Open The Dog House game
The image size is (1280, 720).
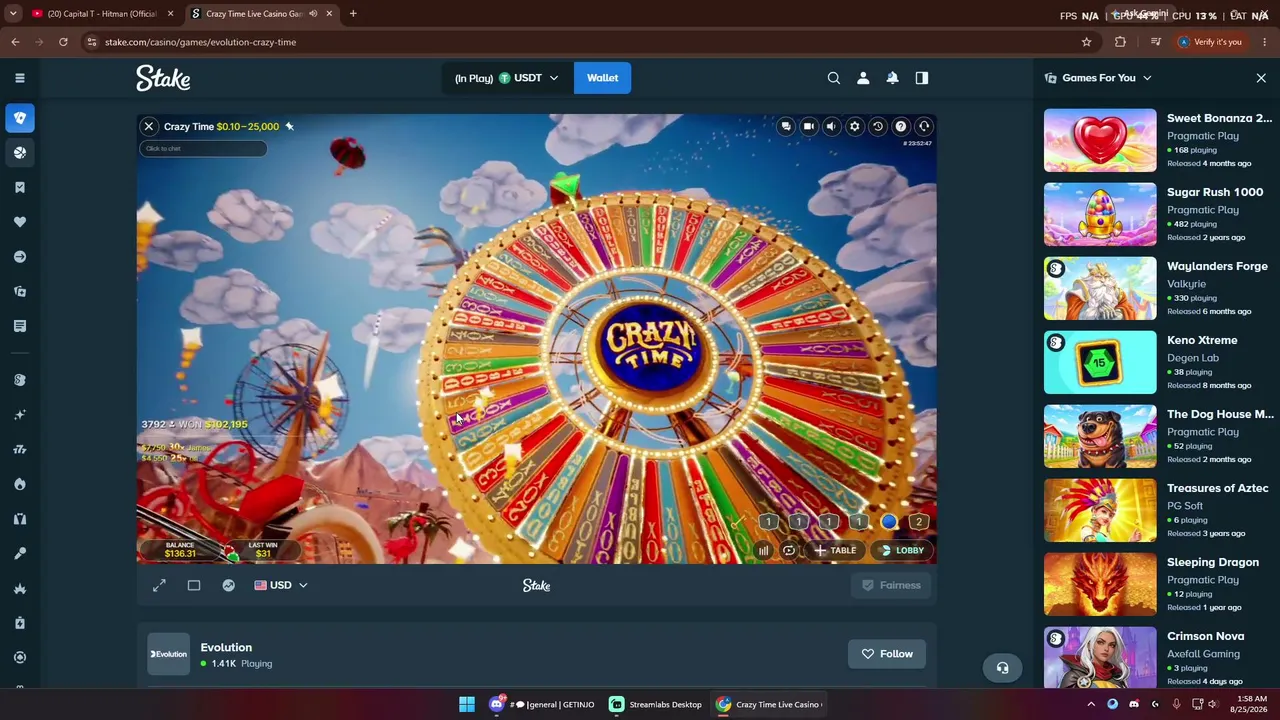pos(1100,436)
